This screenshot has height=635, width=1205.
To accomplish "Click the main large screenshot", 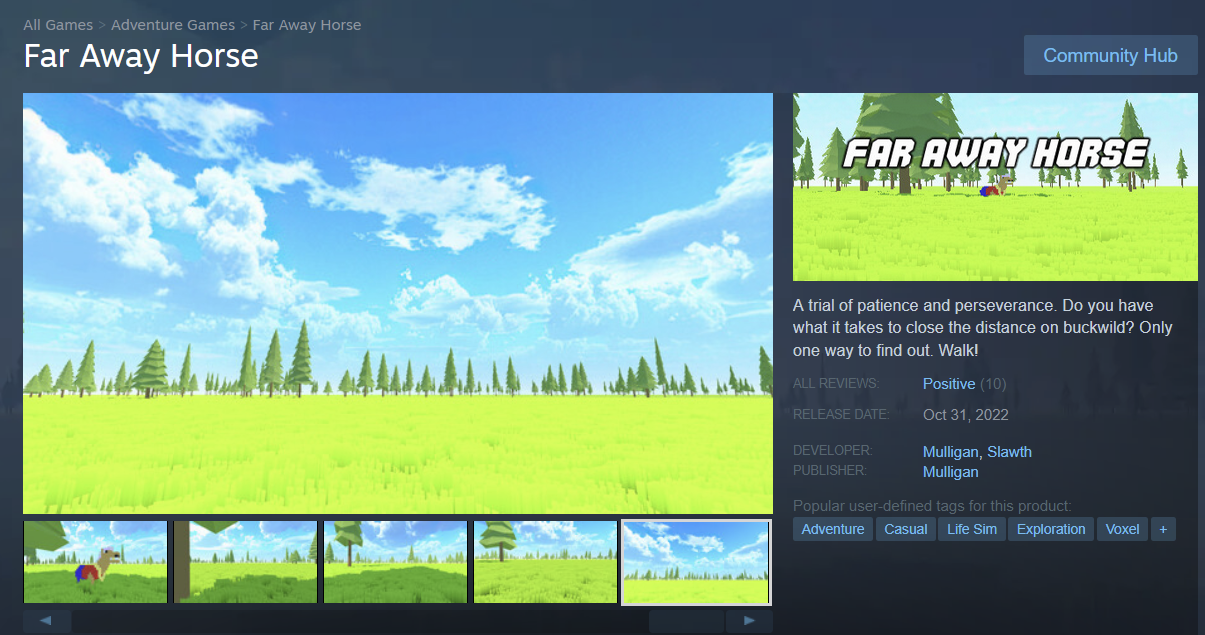I will coord(398,304).
